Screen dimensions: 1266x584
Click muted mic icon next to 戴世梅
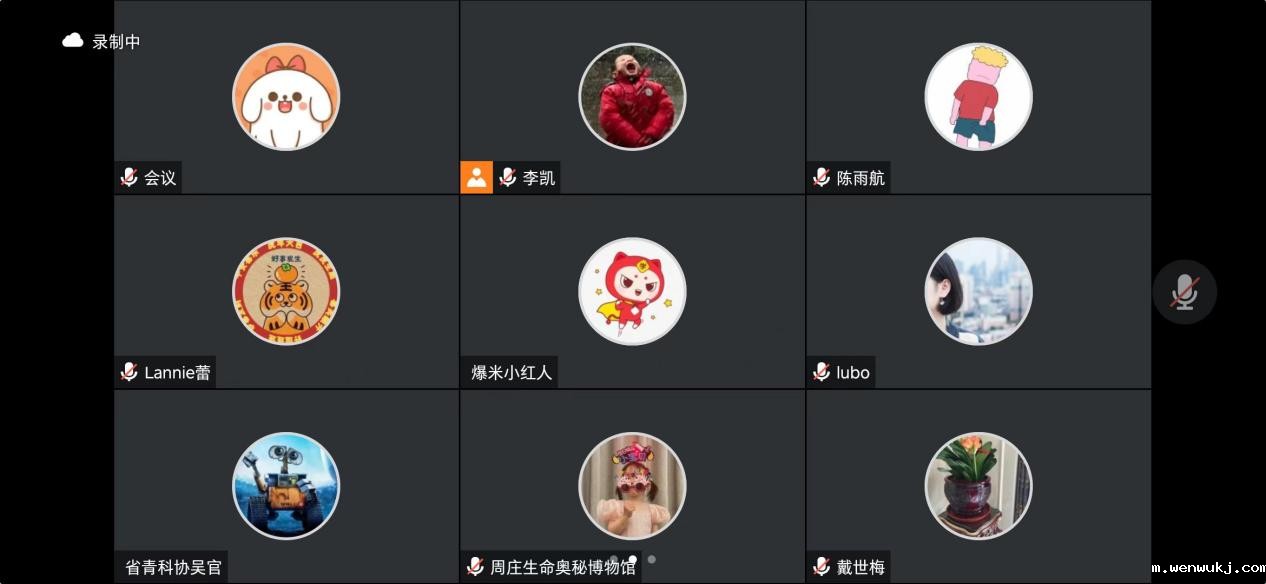pyautogui.click(x=821, y=567)
